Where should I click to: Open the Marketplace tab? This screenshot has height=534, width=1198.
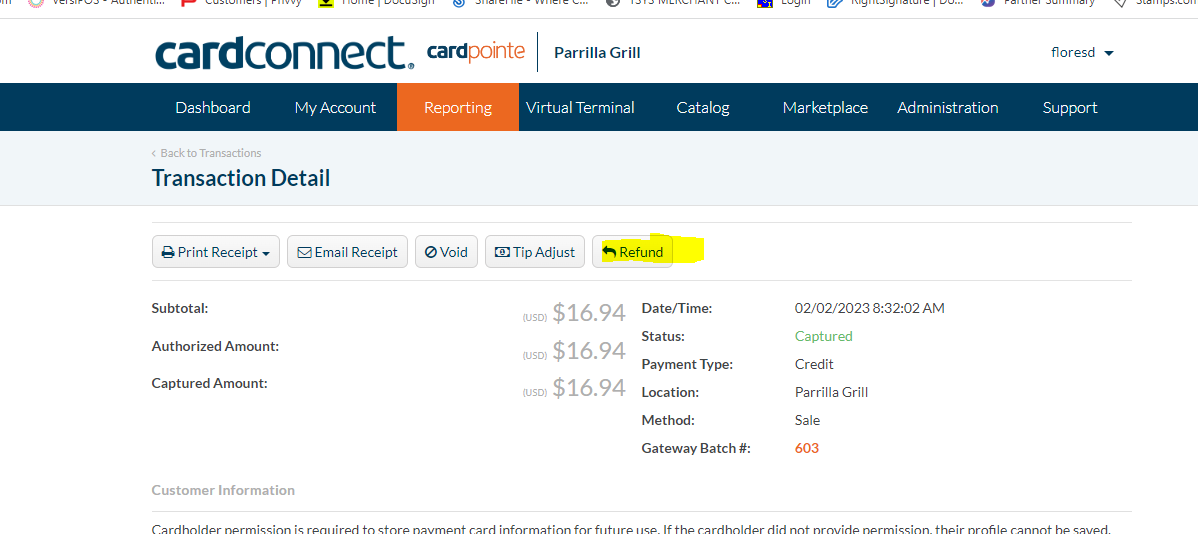coord(825,108)
